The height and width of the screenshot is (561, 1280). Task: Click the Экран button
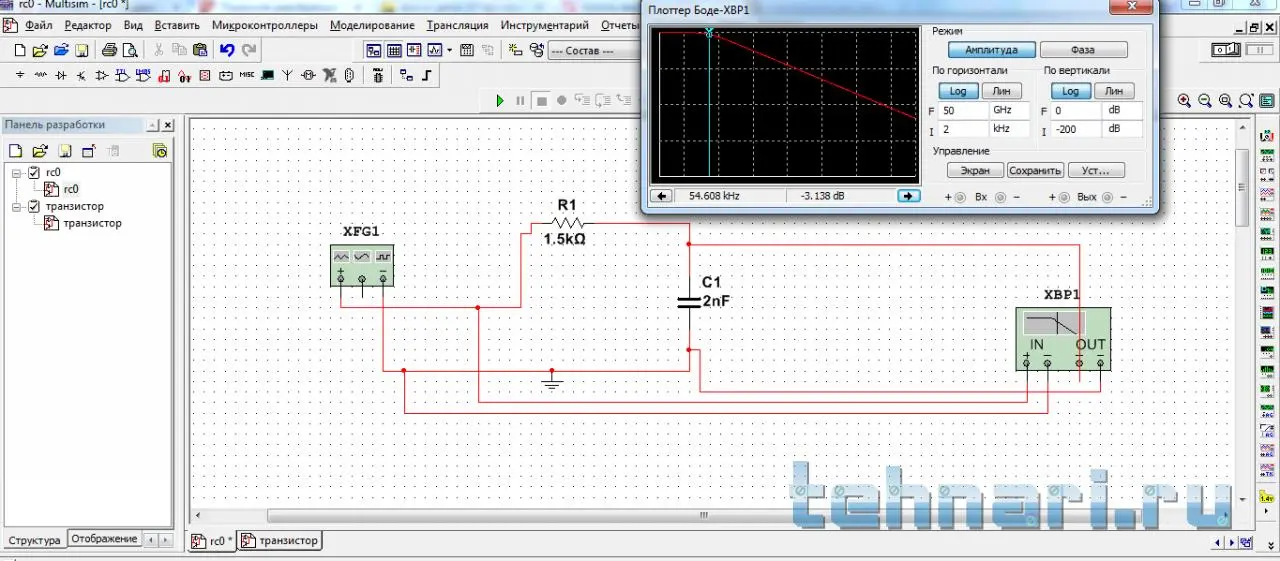[x=975, y=171]
